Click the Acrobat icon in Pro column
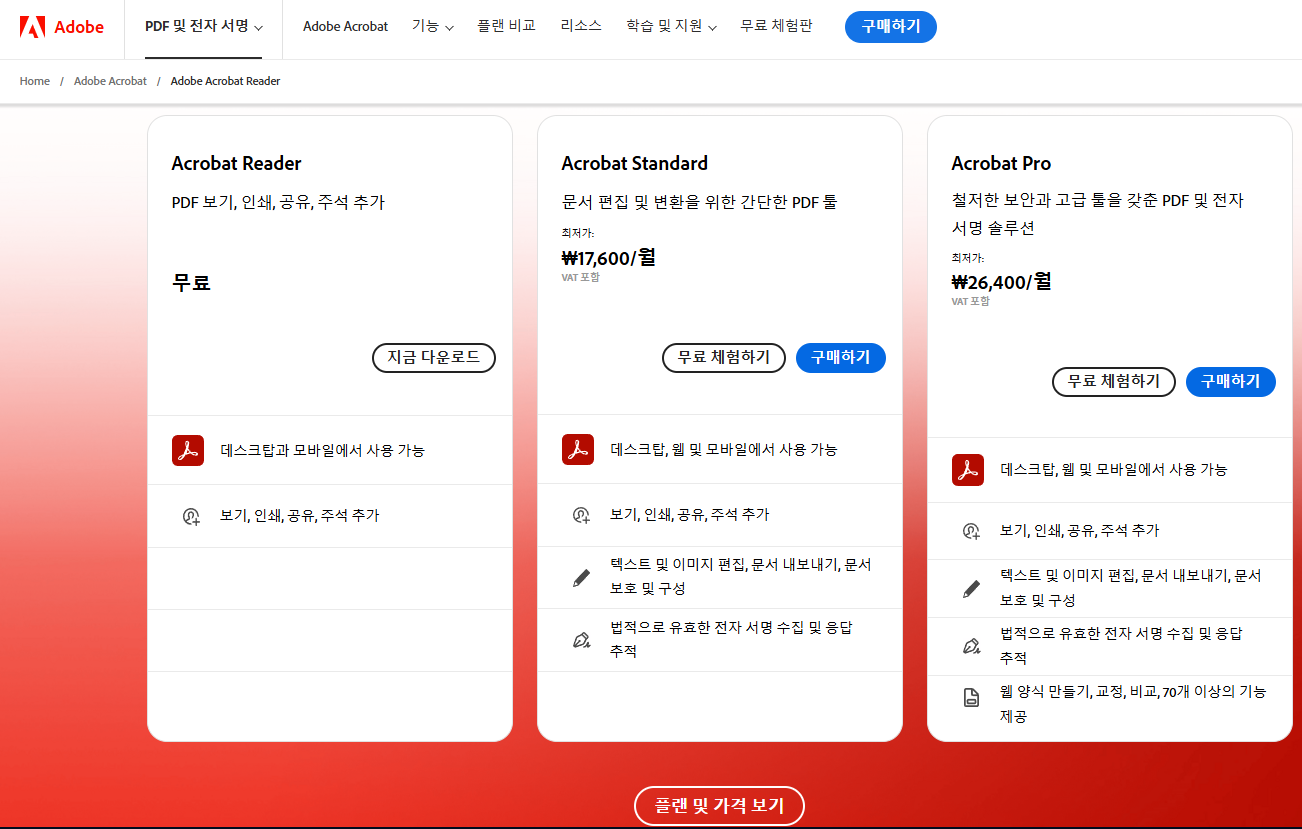Screen dimensions: 1302x829 click(x=967, y=470)
